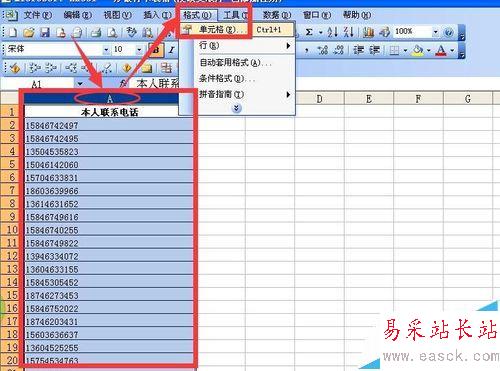500x371 pixels.
Task: Click the zoom field showing 100%
Action: click(x=412, y=32)
